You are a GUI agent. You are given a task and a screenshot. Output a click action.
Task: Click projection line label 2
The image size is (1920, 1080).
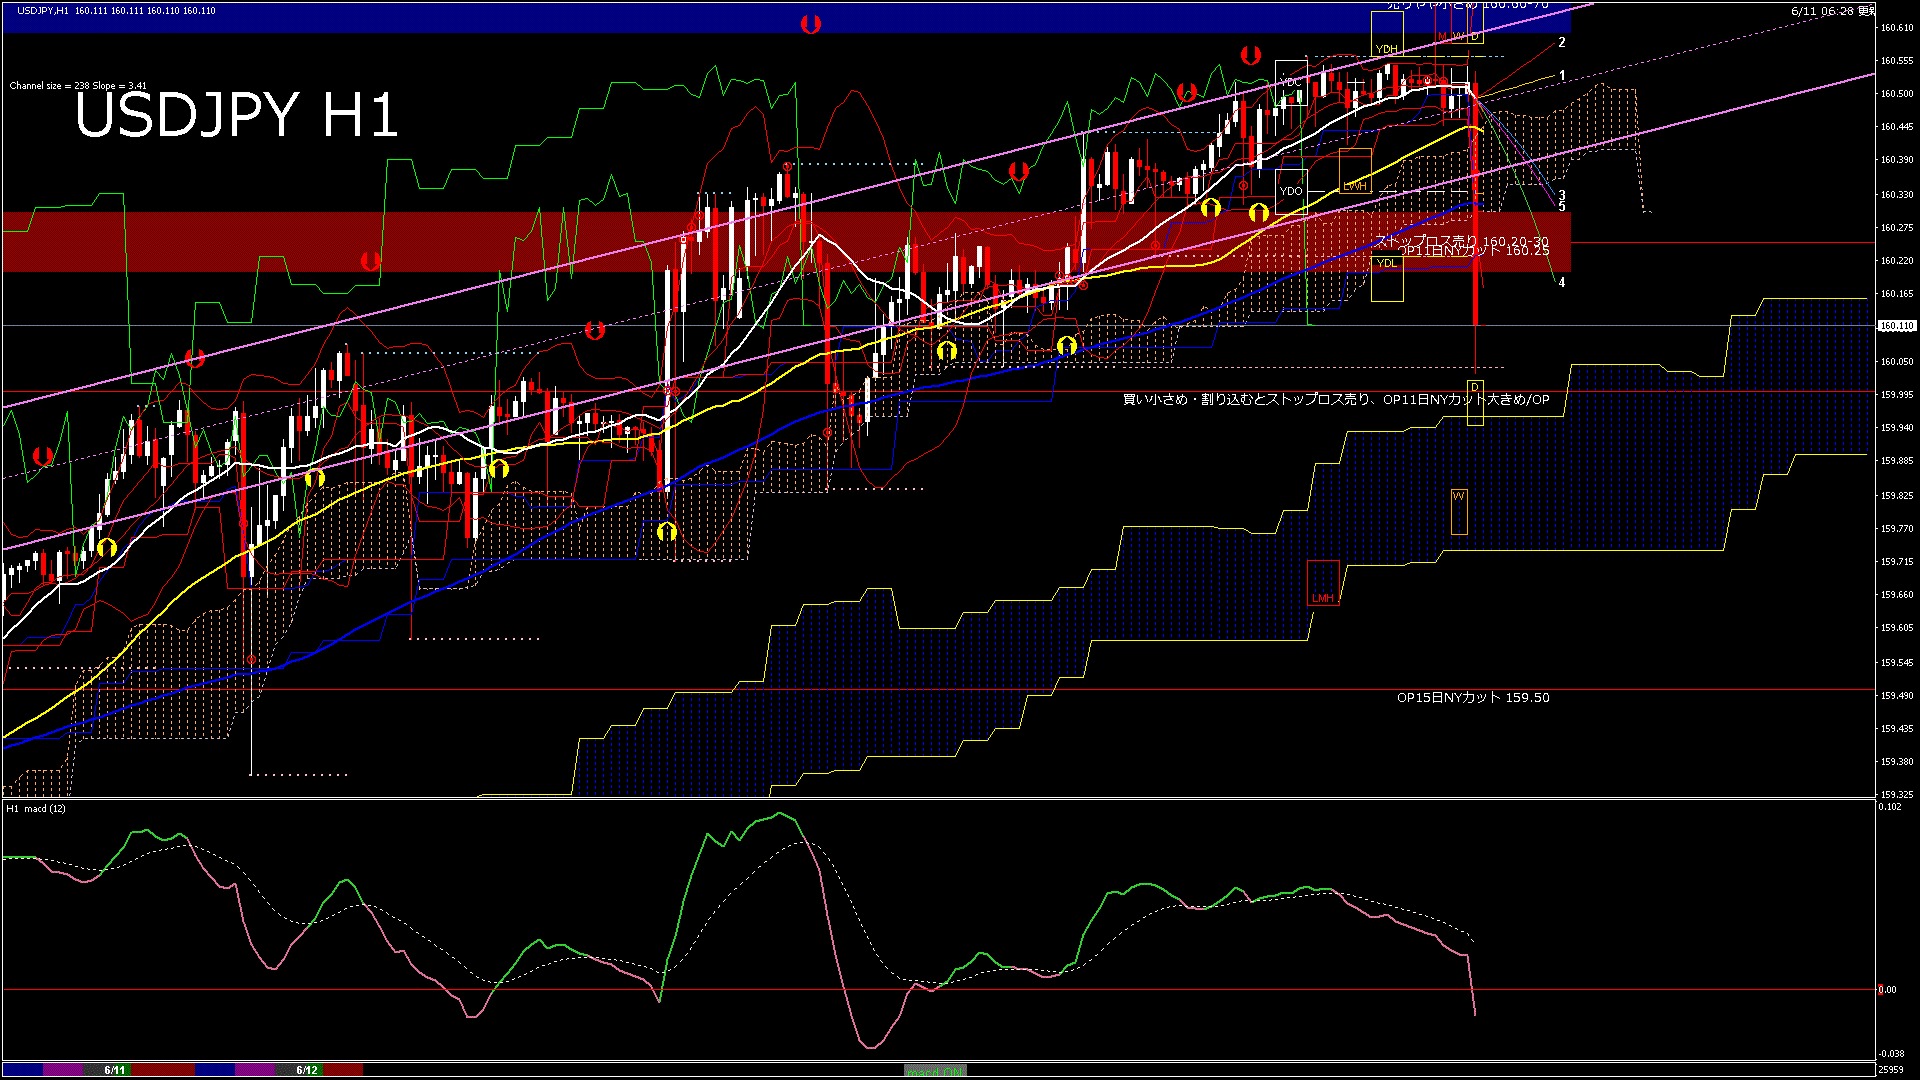1562,43
